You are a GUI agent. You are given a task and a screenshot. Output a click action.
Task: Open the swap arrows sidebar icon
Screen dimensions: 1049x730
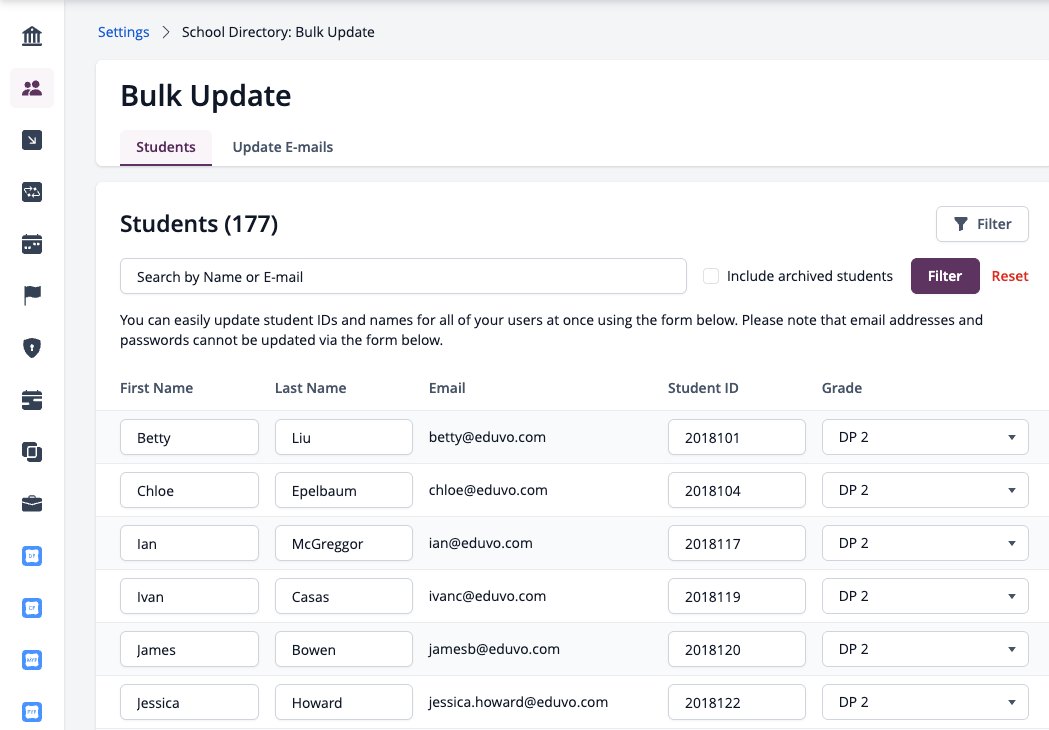(x=31, y=192)
